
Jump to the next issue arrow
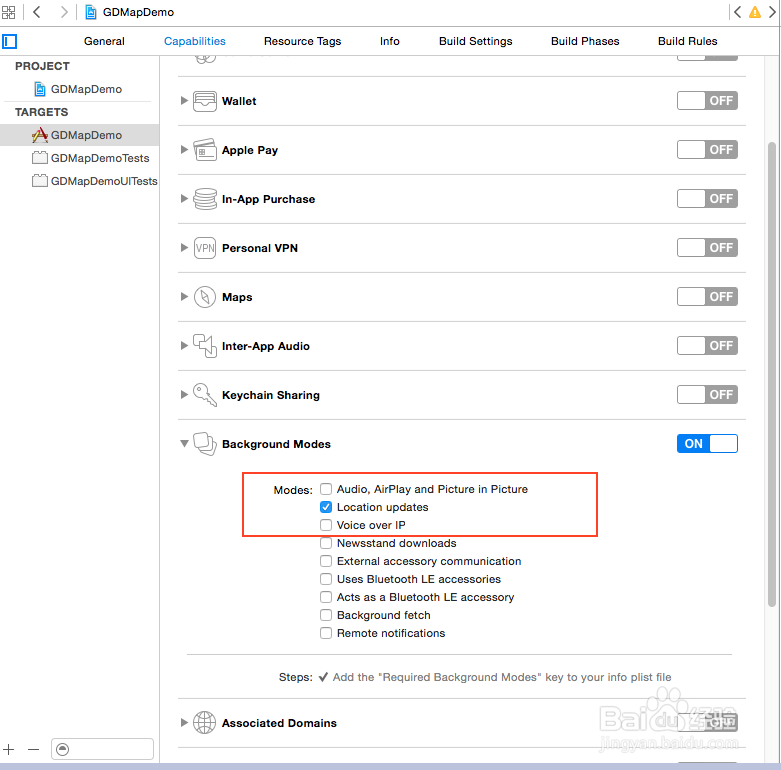coord(773,12)
